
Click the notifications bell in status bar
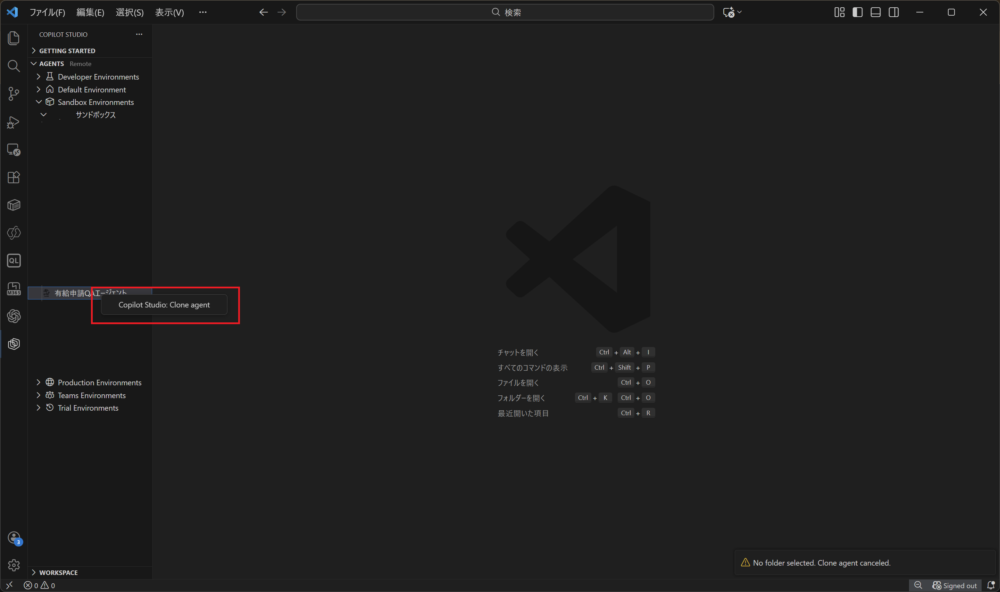click(x=990, y=585)
